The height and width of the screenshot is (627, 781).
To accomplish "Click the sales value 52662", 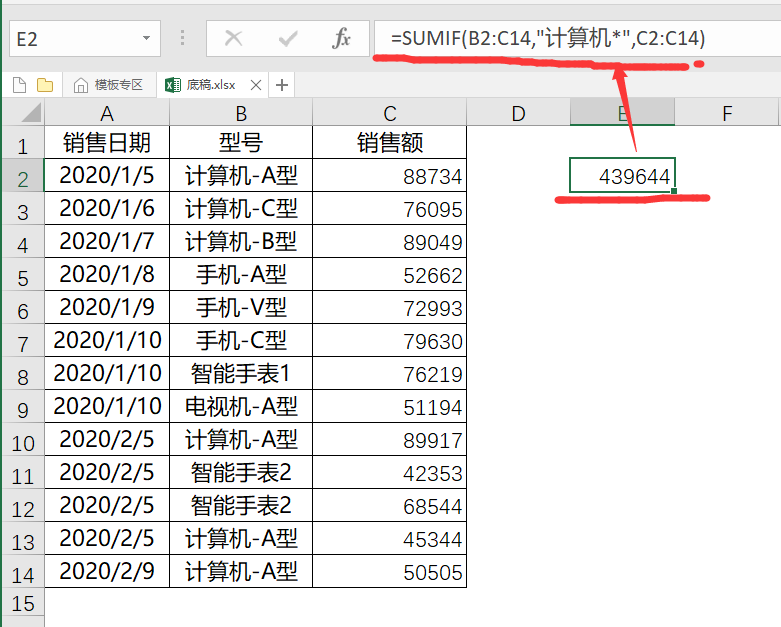I will tap(390, 274).
